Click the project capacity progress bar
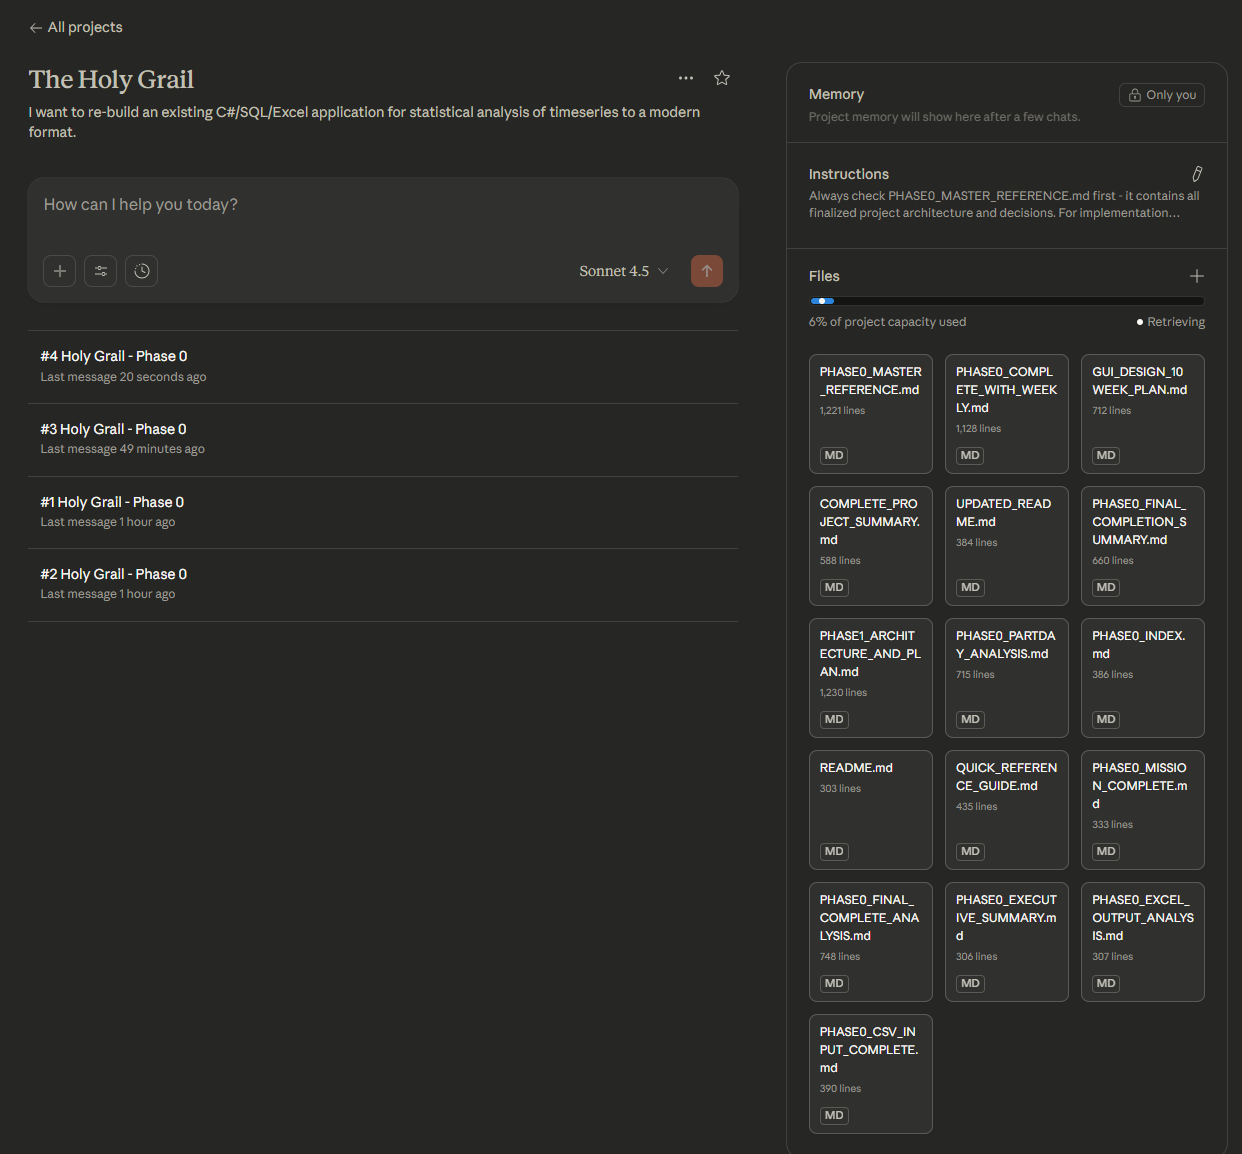The height and width of the screenshot is (1154, 1242). tap(1007, 301)
